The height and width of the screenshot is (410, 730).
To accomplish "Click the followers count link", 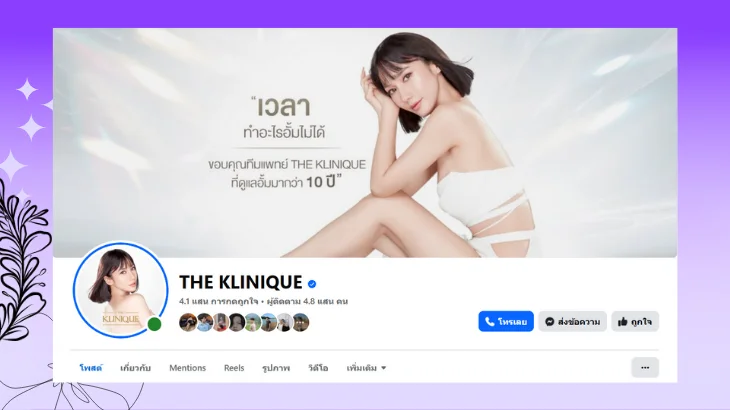I will (x=307, y=302).
